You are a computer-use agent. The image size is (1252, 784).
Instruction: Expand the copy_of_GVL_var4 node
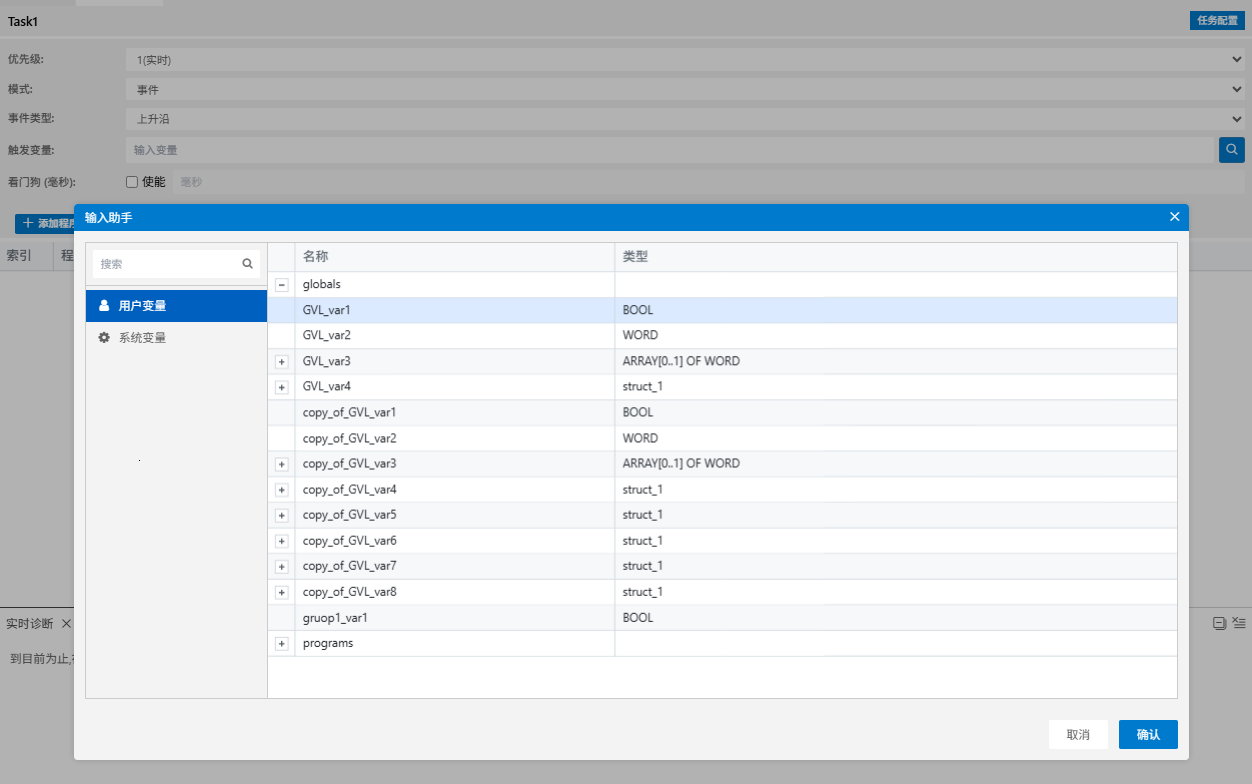(281, 490)
